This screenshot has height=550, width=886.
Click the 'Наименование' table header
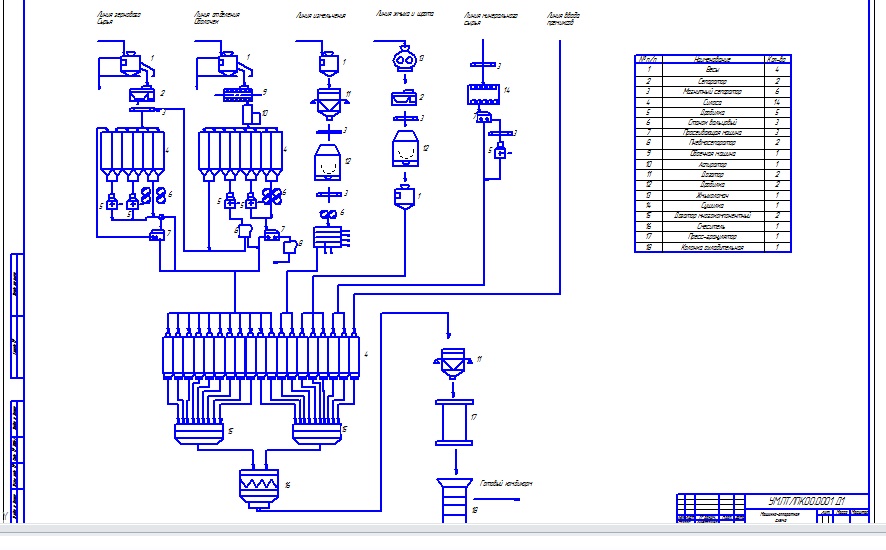pos(713,59)
